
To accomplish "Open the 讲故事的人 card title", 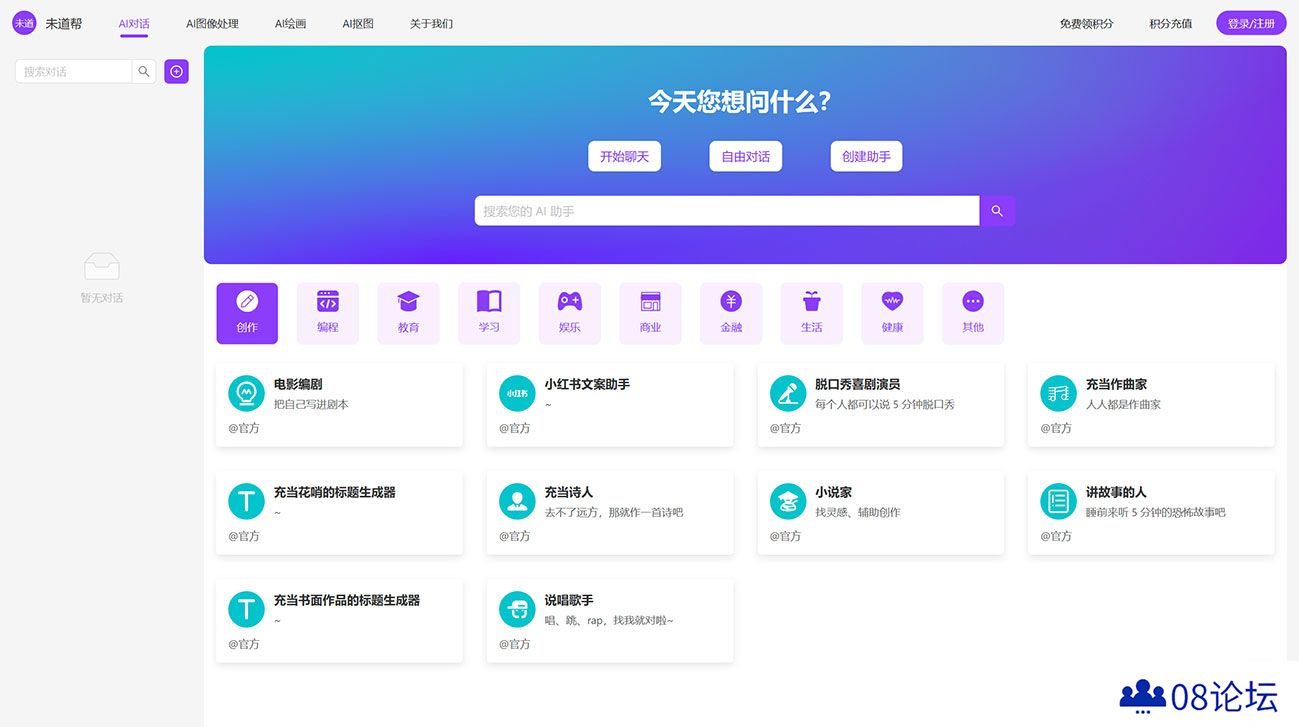I will point(1116,492).
